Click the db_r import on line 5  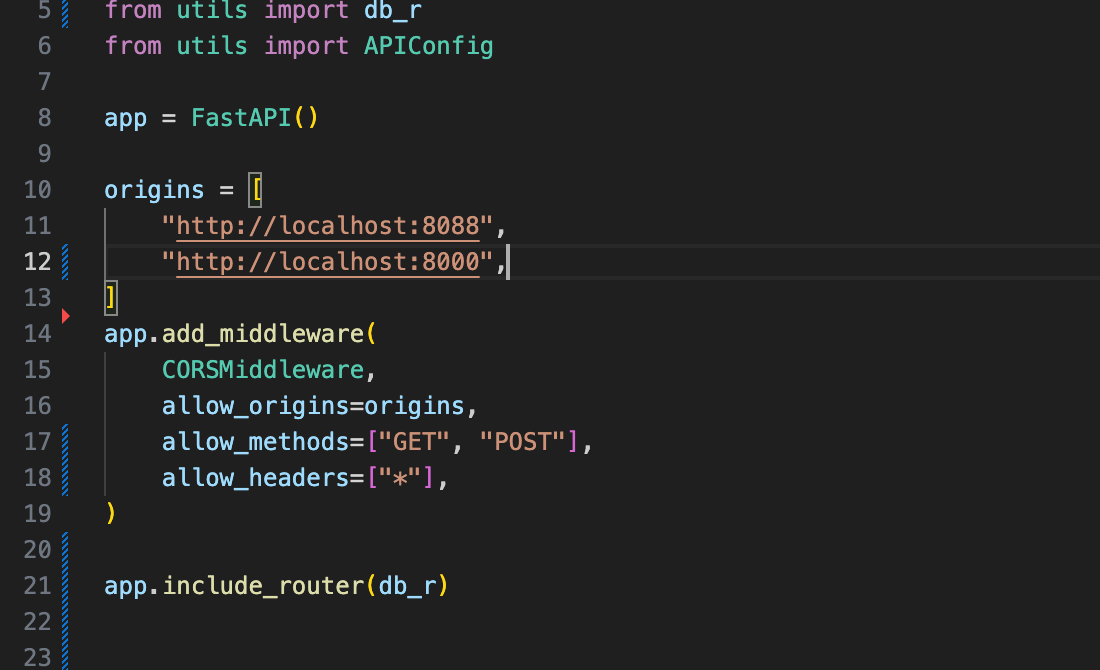pos(393,11)
